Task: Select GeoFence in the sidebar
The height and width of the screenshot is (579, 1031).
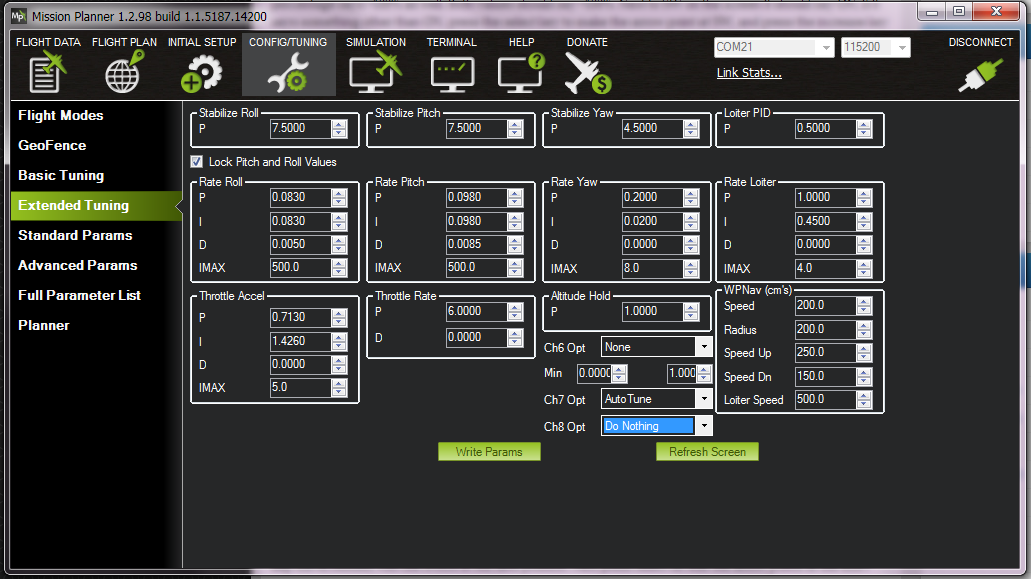Action: point(52,145)
